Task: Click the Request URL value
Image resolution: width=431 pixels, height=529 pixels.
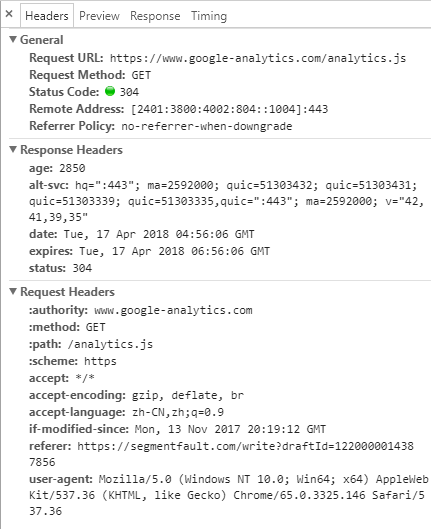Action: pyautogui.click(x=258, y=58)
